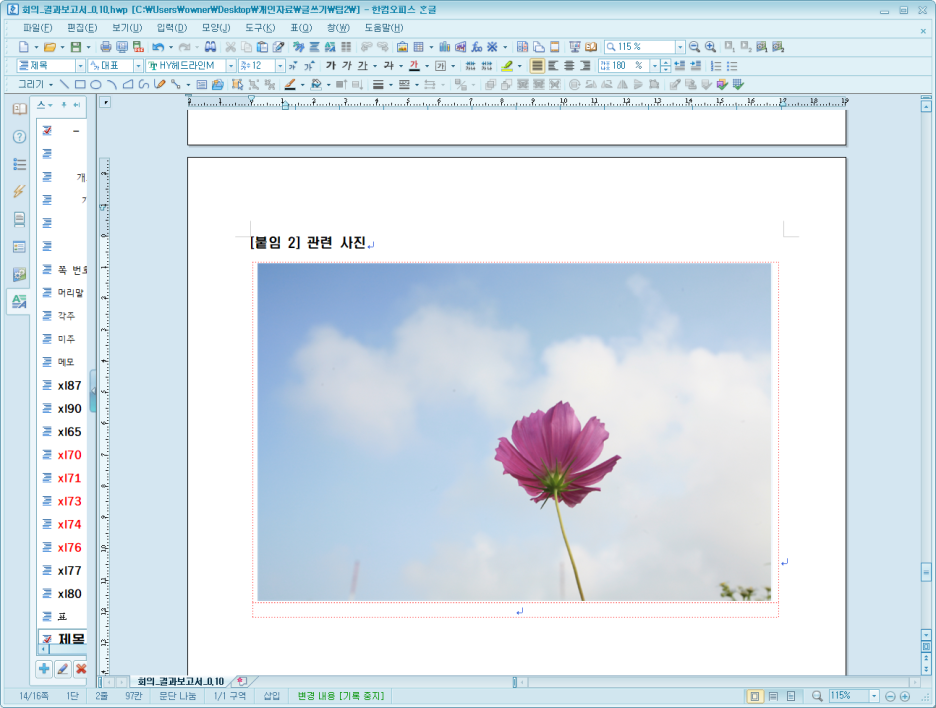936x708 pixels.
Task: Zoom in with the plus magnifier icon
Action: 710,47
